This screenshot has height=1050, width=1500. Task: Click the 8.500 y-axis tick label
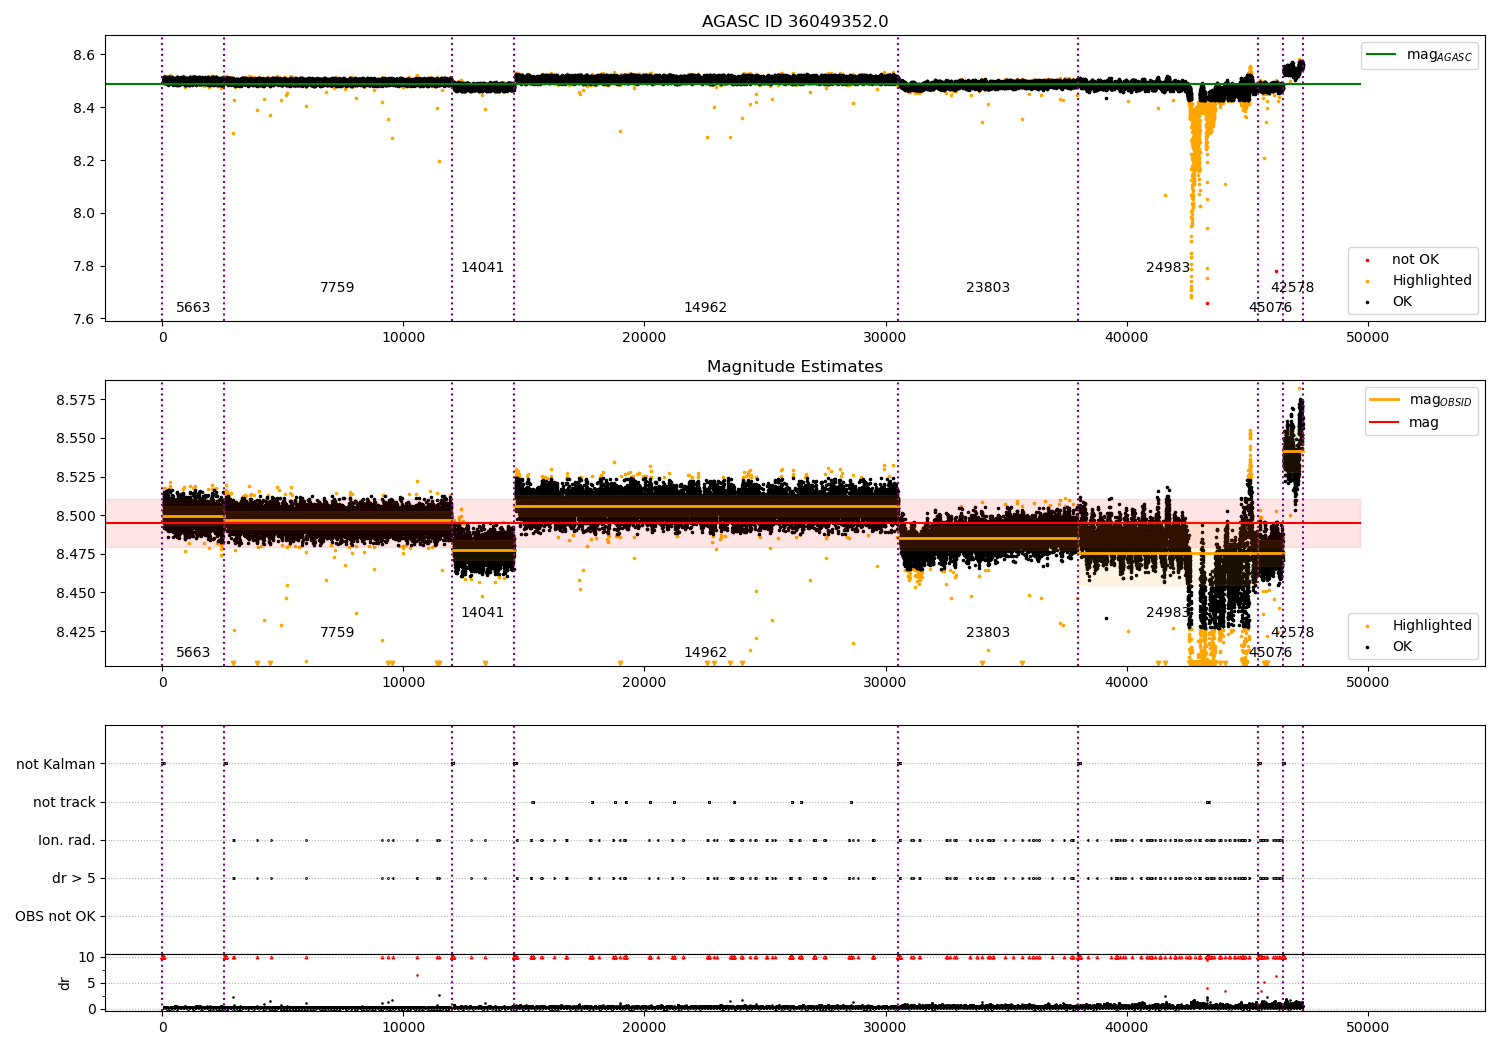point(75,516)
